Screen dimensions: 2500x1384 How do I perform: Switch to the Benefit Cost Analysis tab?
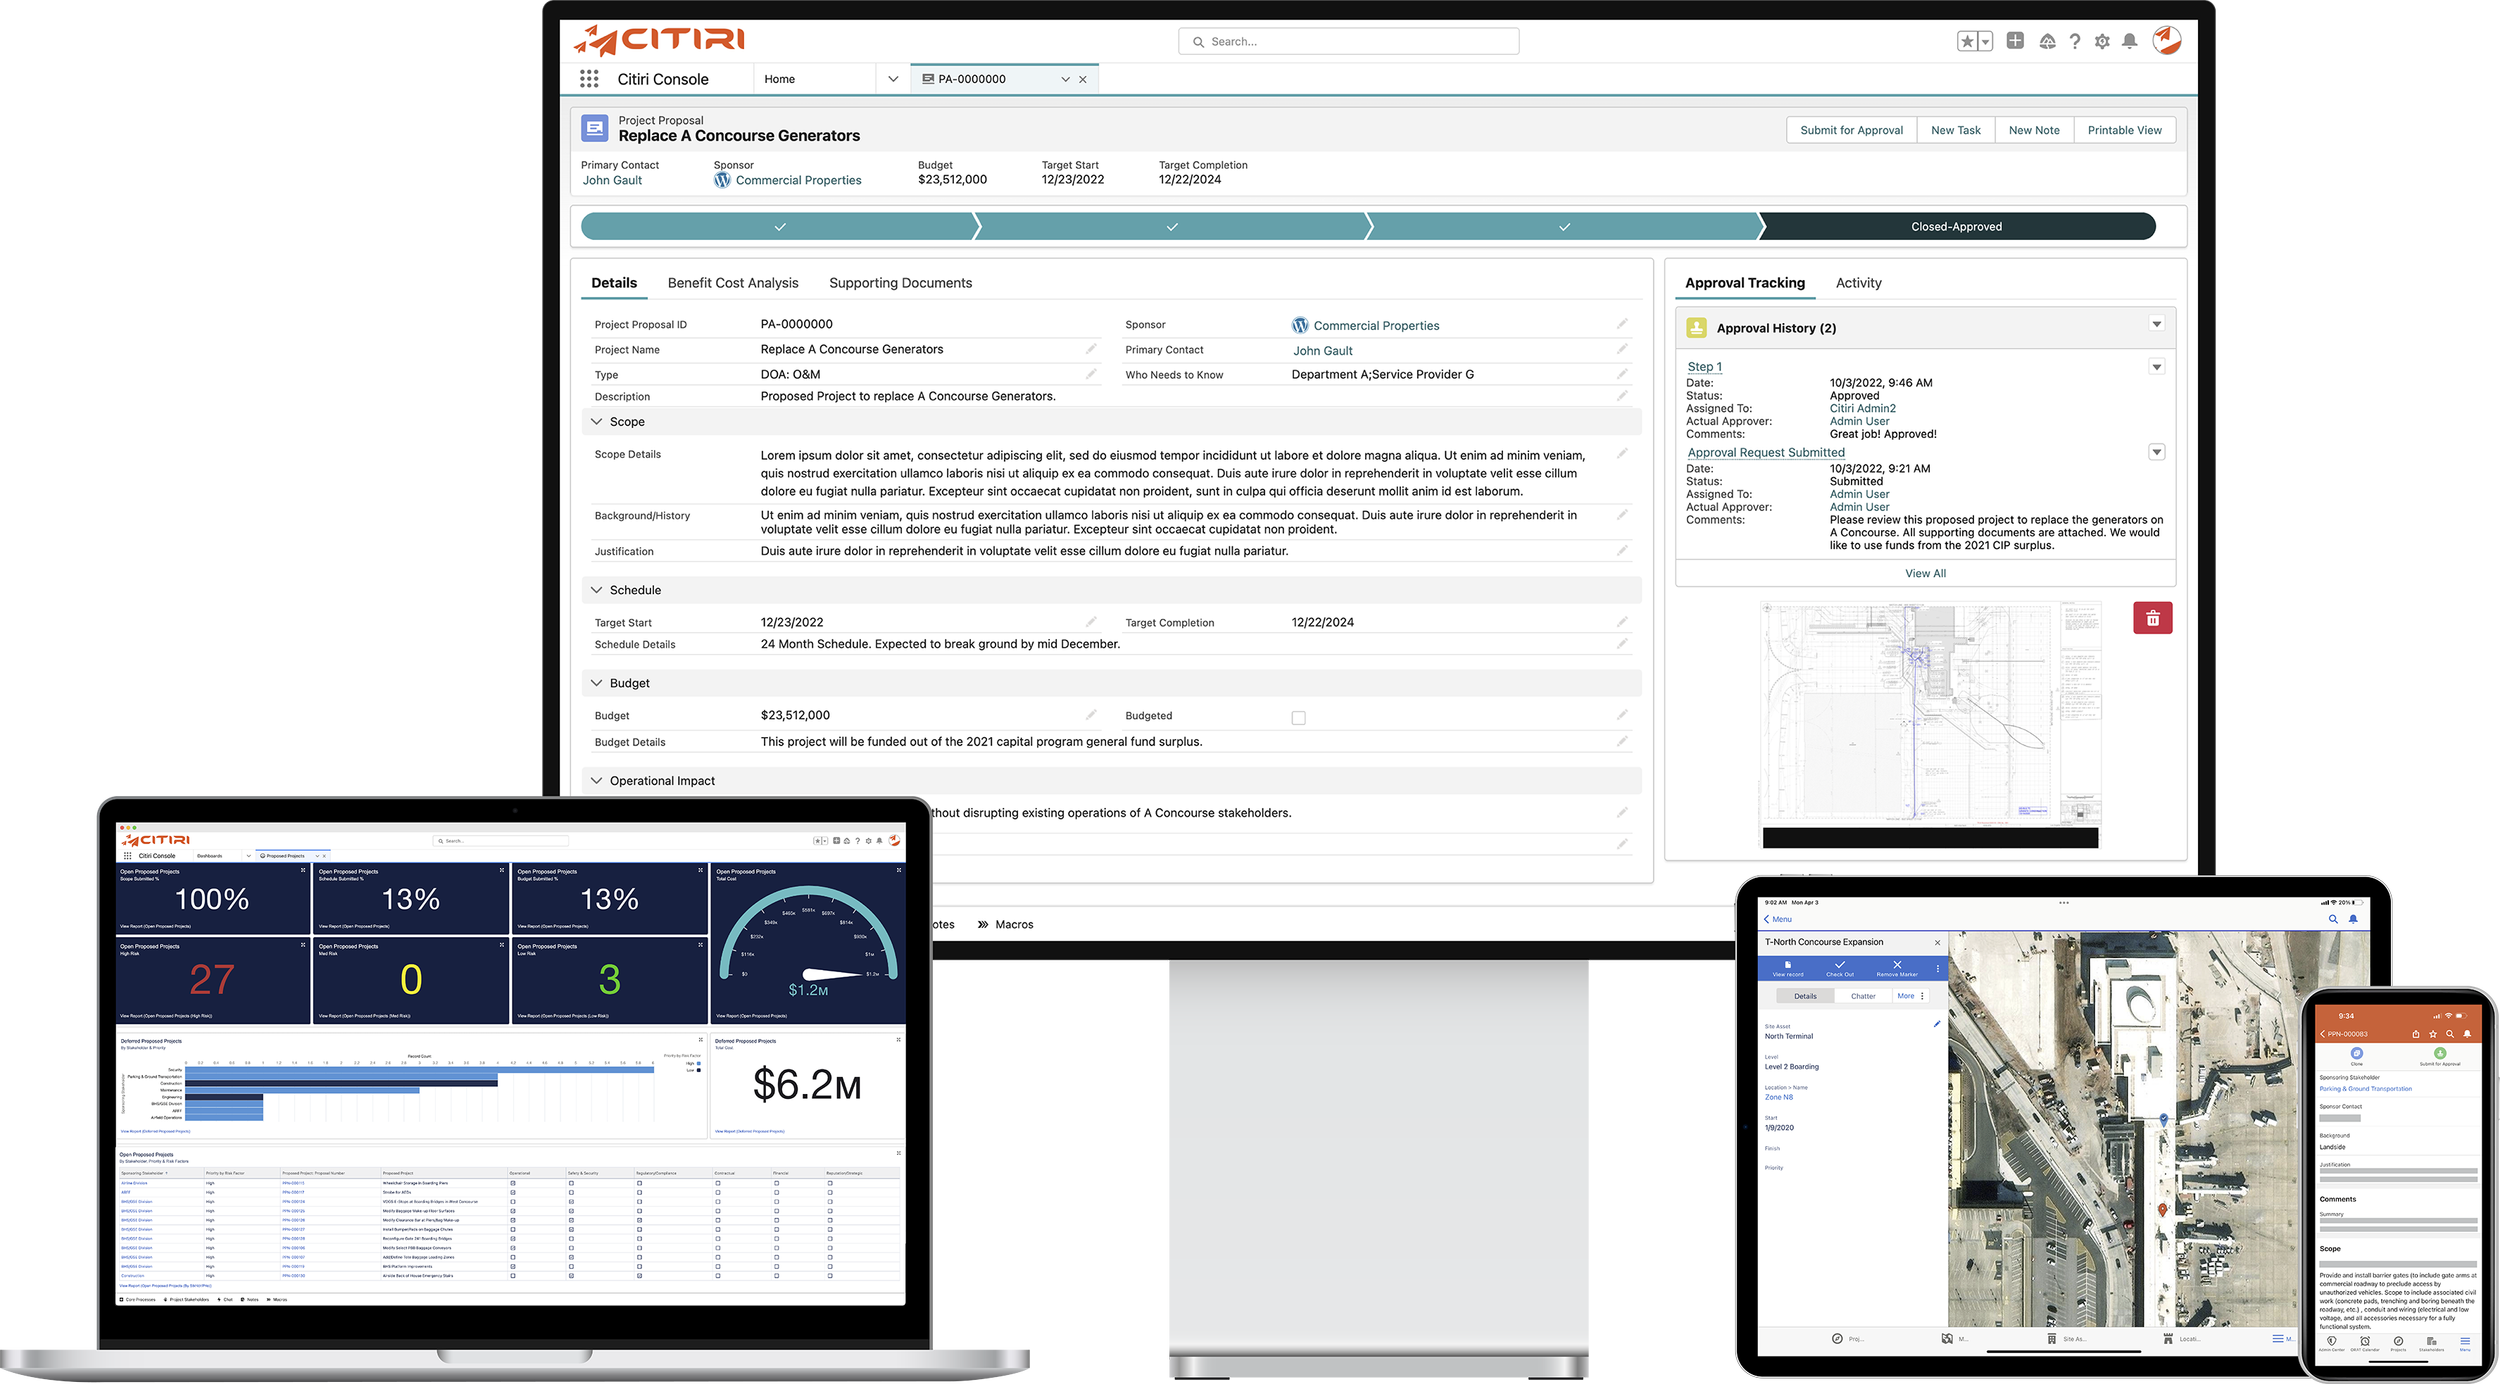pyautogui.click(x=733, y=283)
